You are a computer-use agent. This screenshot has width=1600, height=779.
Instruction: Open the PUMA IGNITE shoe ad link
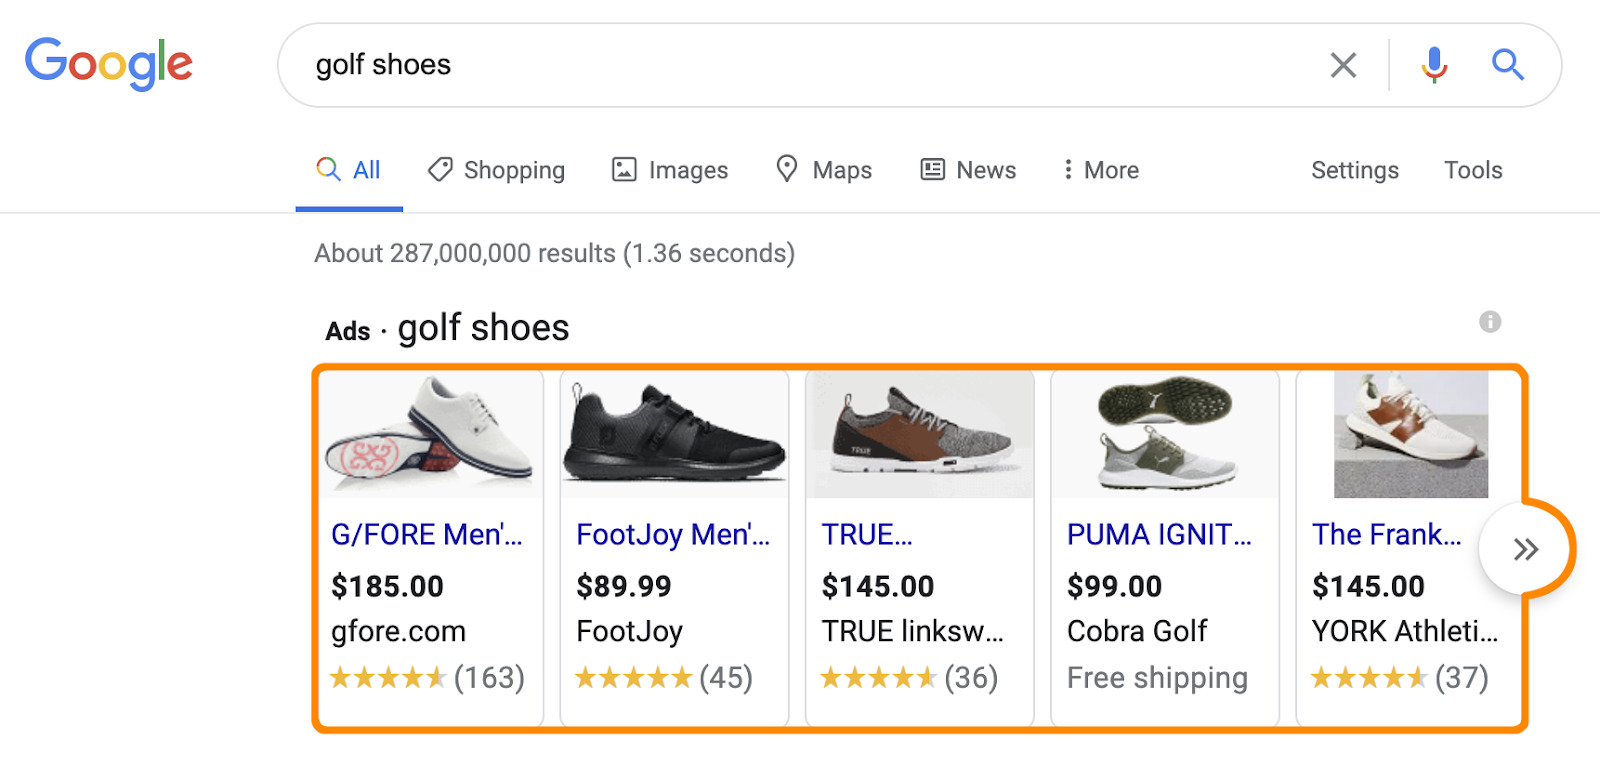point(1159,535)
